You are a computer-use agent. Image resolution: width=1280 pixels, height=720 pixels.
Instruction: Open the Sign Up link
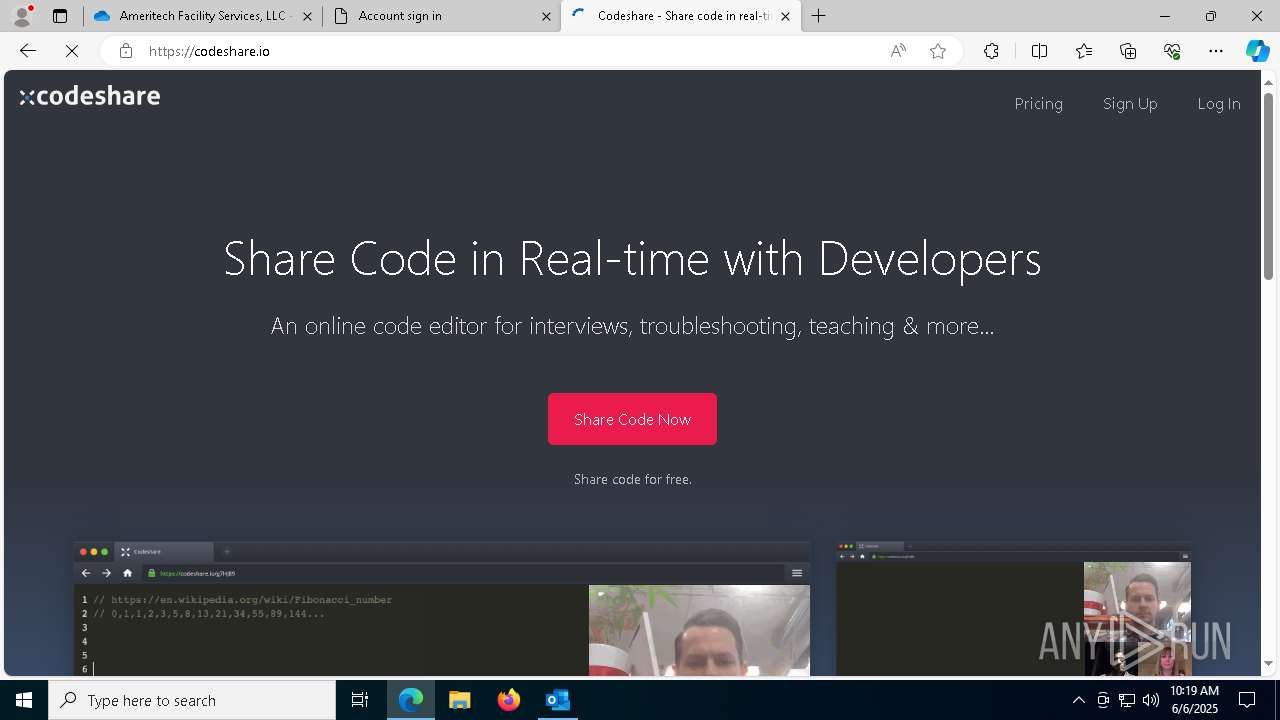pos(1130,104)
